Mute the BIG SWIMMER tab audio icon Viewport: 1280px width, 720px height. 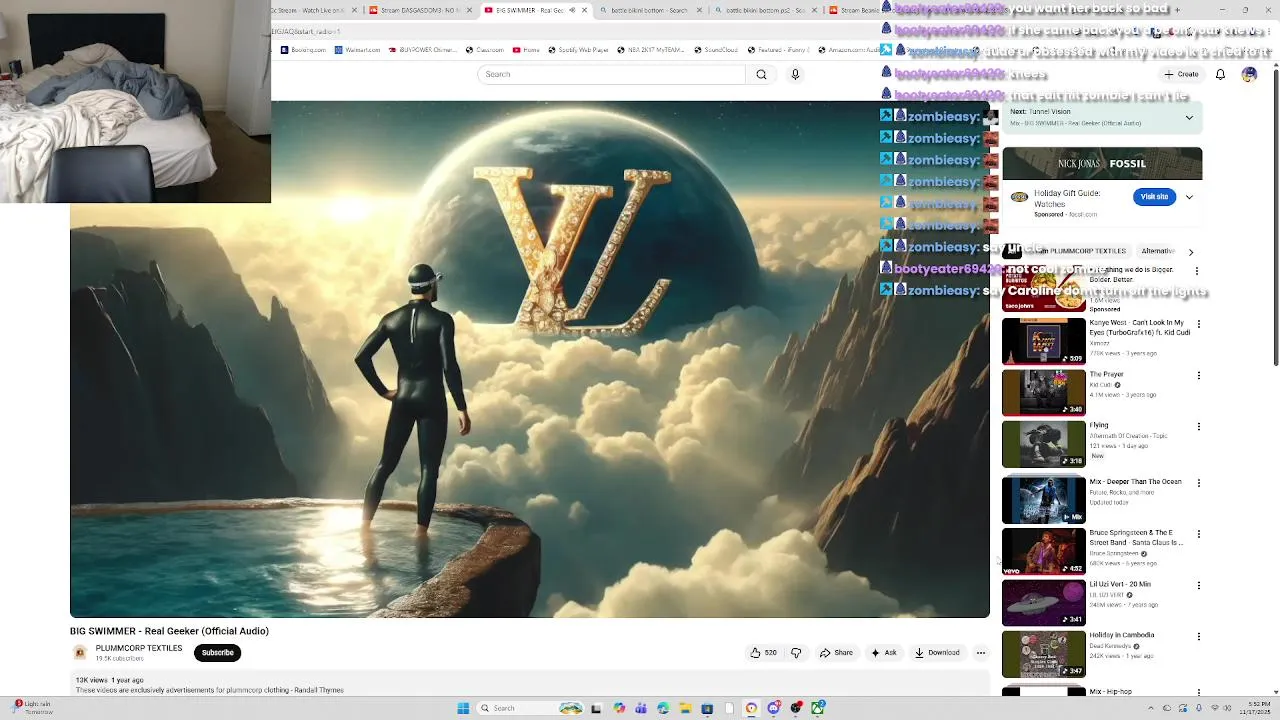573,10
